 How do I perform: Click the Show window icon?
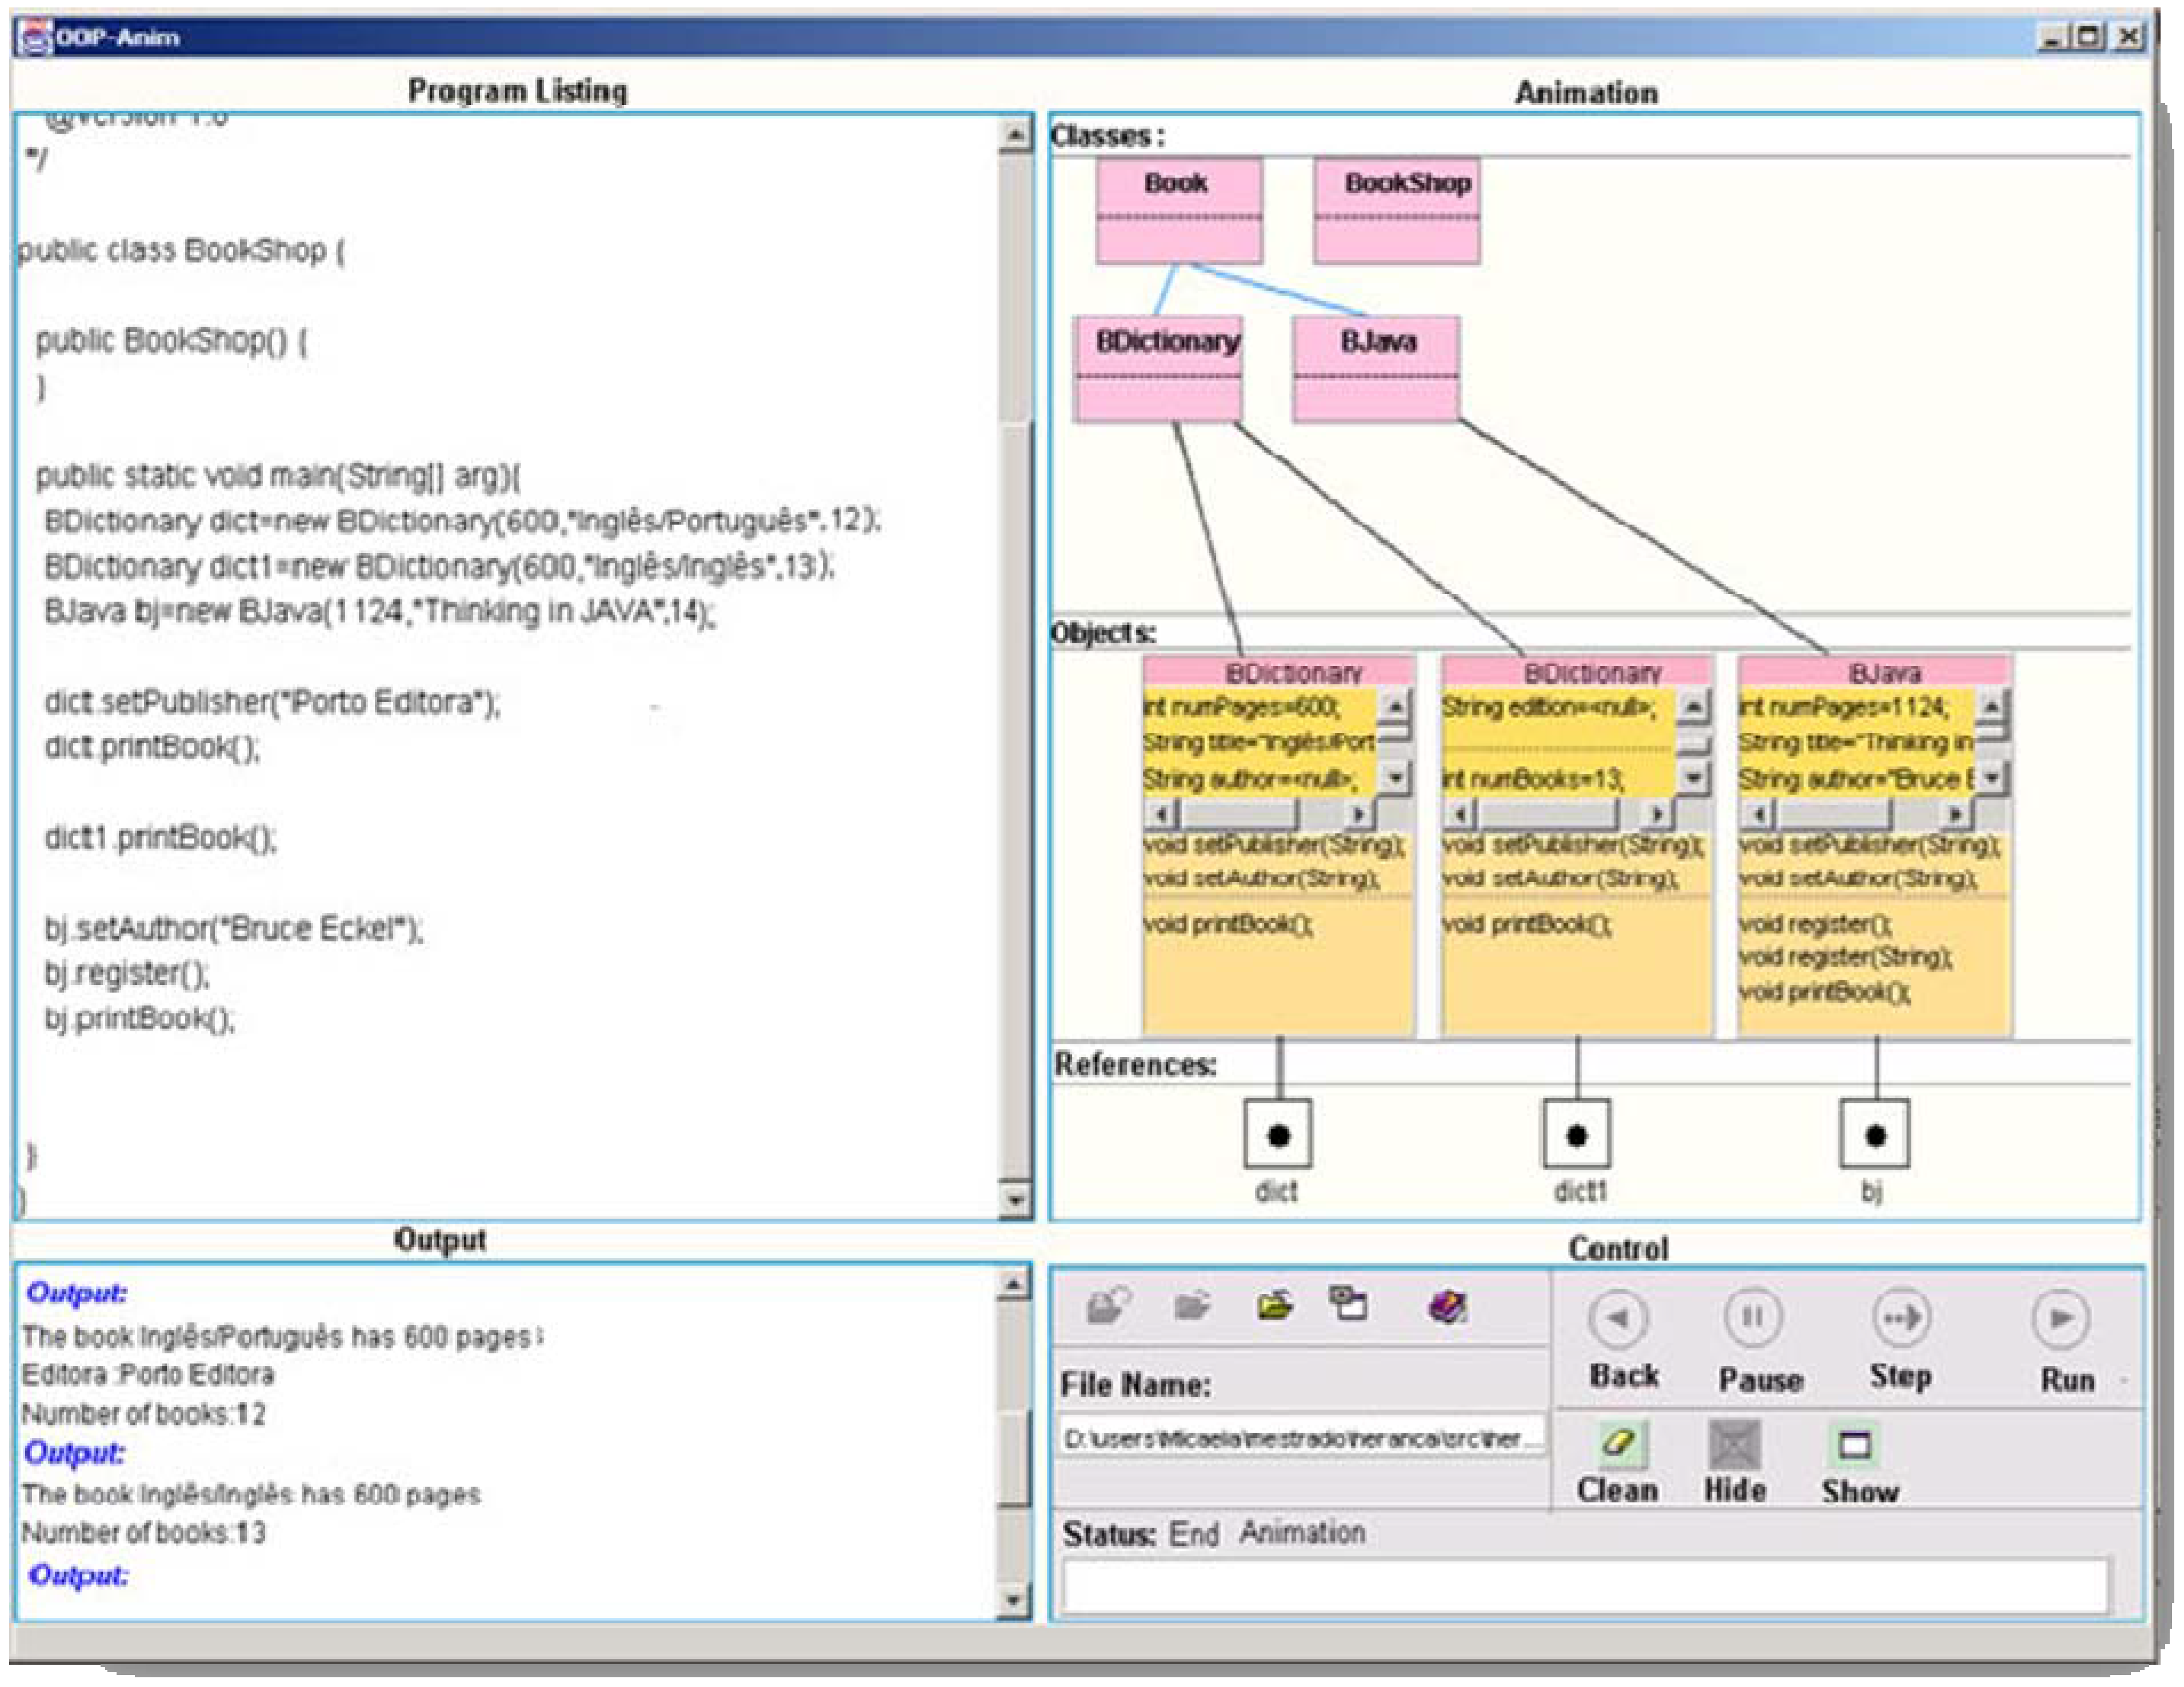tap(1855, 1445)
